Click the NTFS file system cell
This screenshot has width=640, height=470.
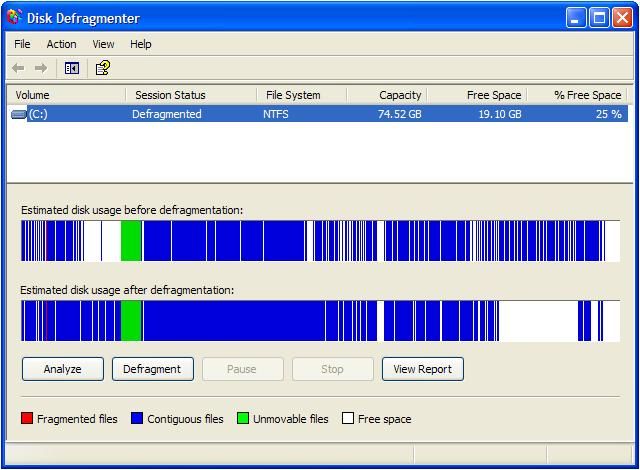[x=276, y=114]
